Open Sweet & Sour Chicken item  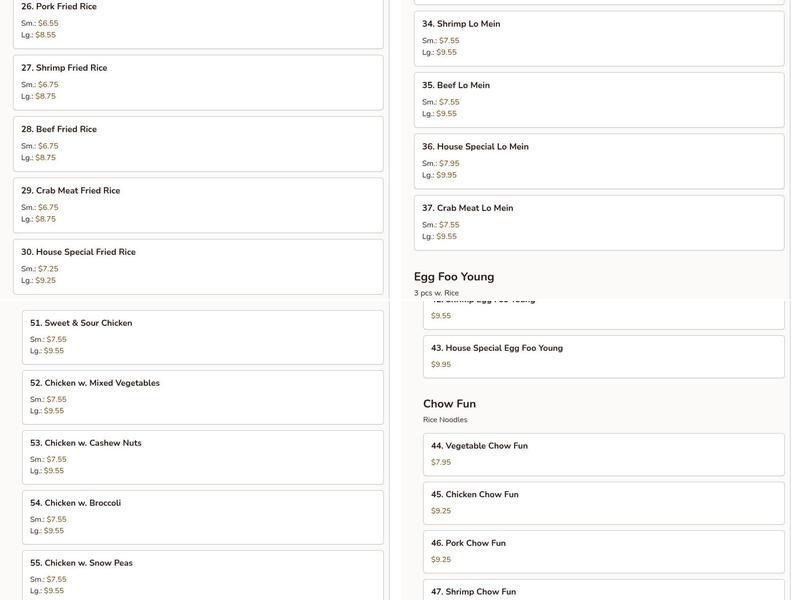coord(202,337)
